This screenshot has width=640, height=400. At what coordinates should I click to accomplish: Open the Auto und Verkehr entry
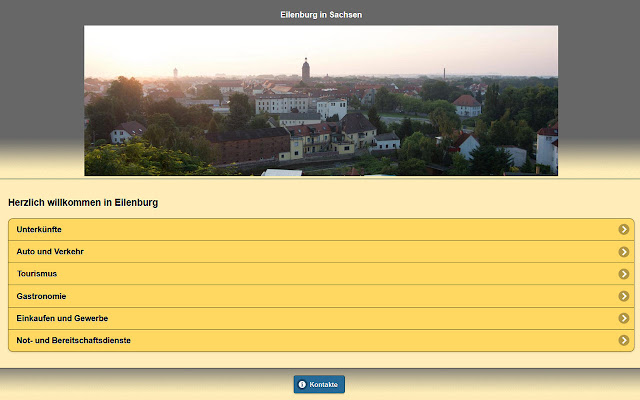[x=321, y=251]
